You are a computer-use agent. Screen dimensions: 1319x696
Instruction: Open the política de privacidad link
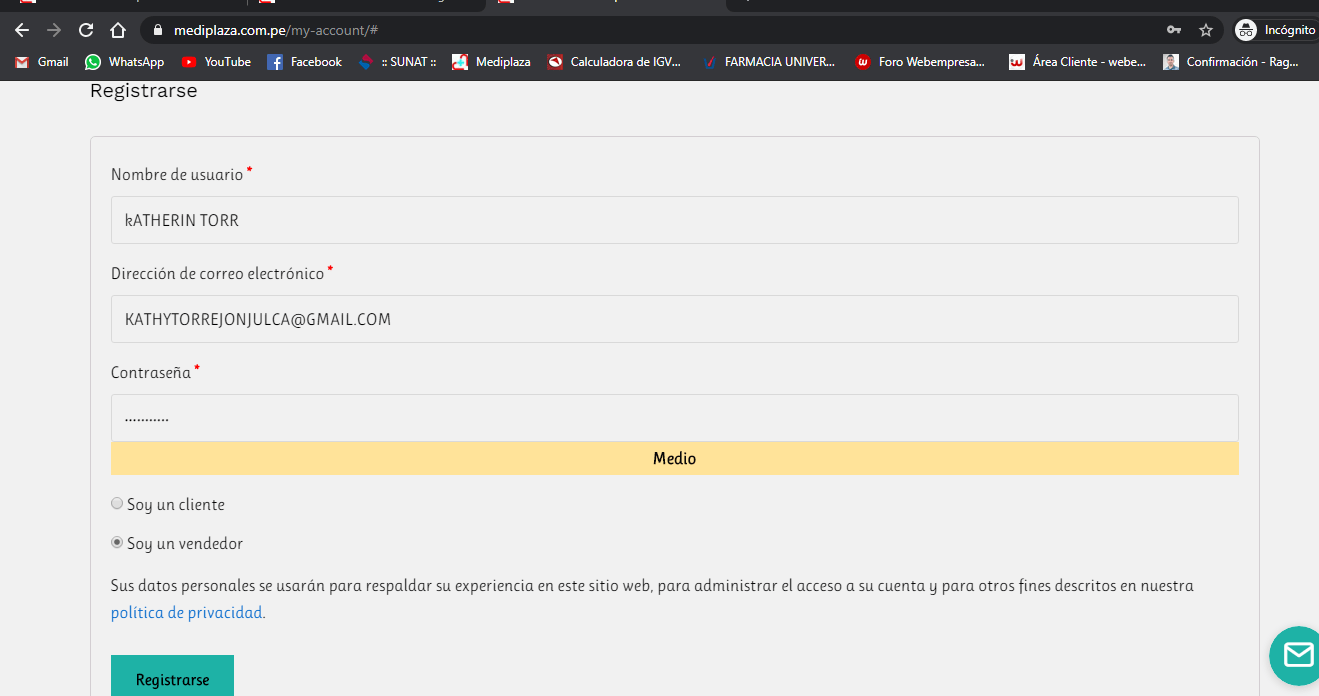coord(187,612)
